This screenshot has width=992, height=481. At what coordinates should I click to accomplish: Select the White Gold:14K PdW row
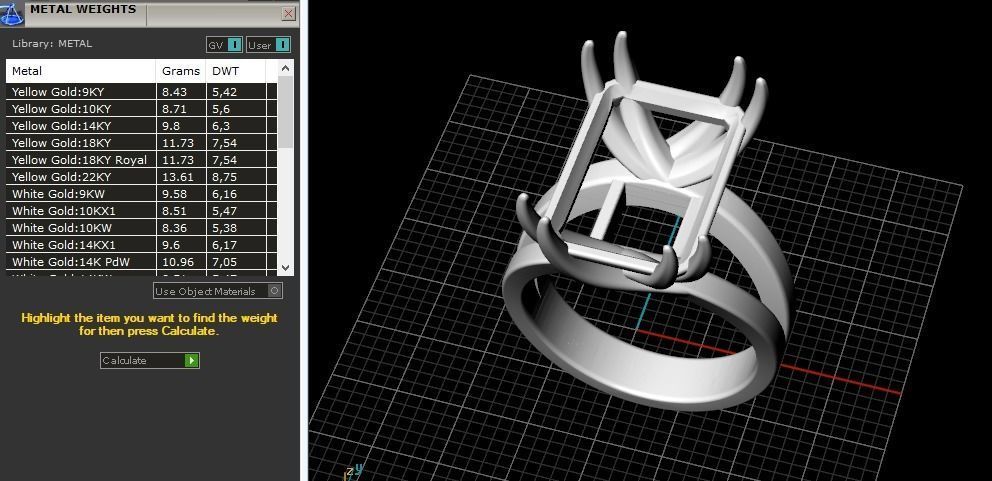(x=142, y=262)
